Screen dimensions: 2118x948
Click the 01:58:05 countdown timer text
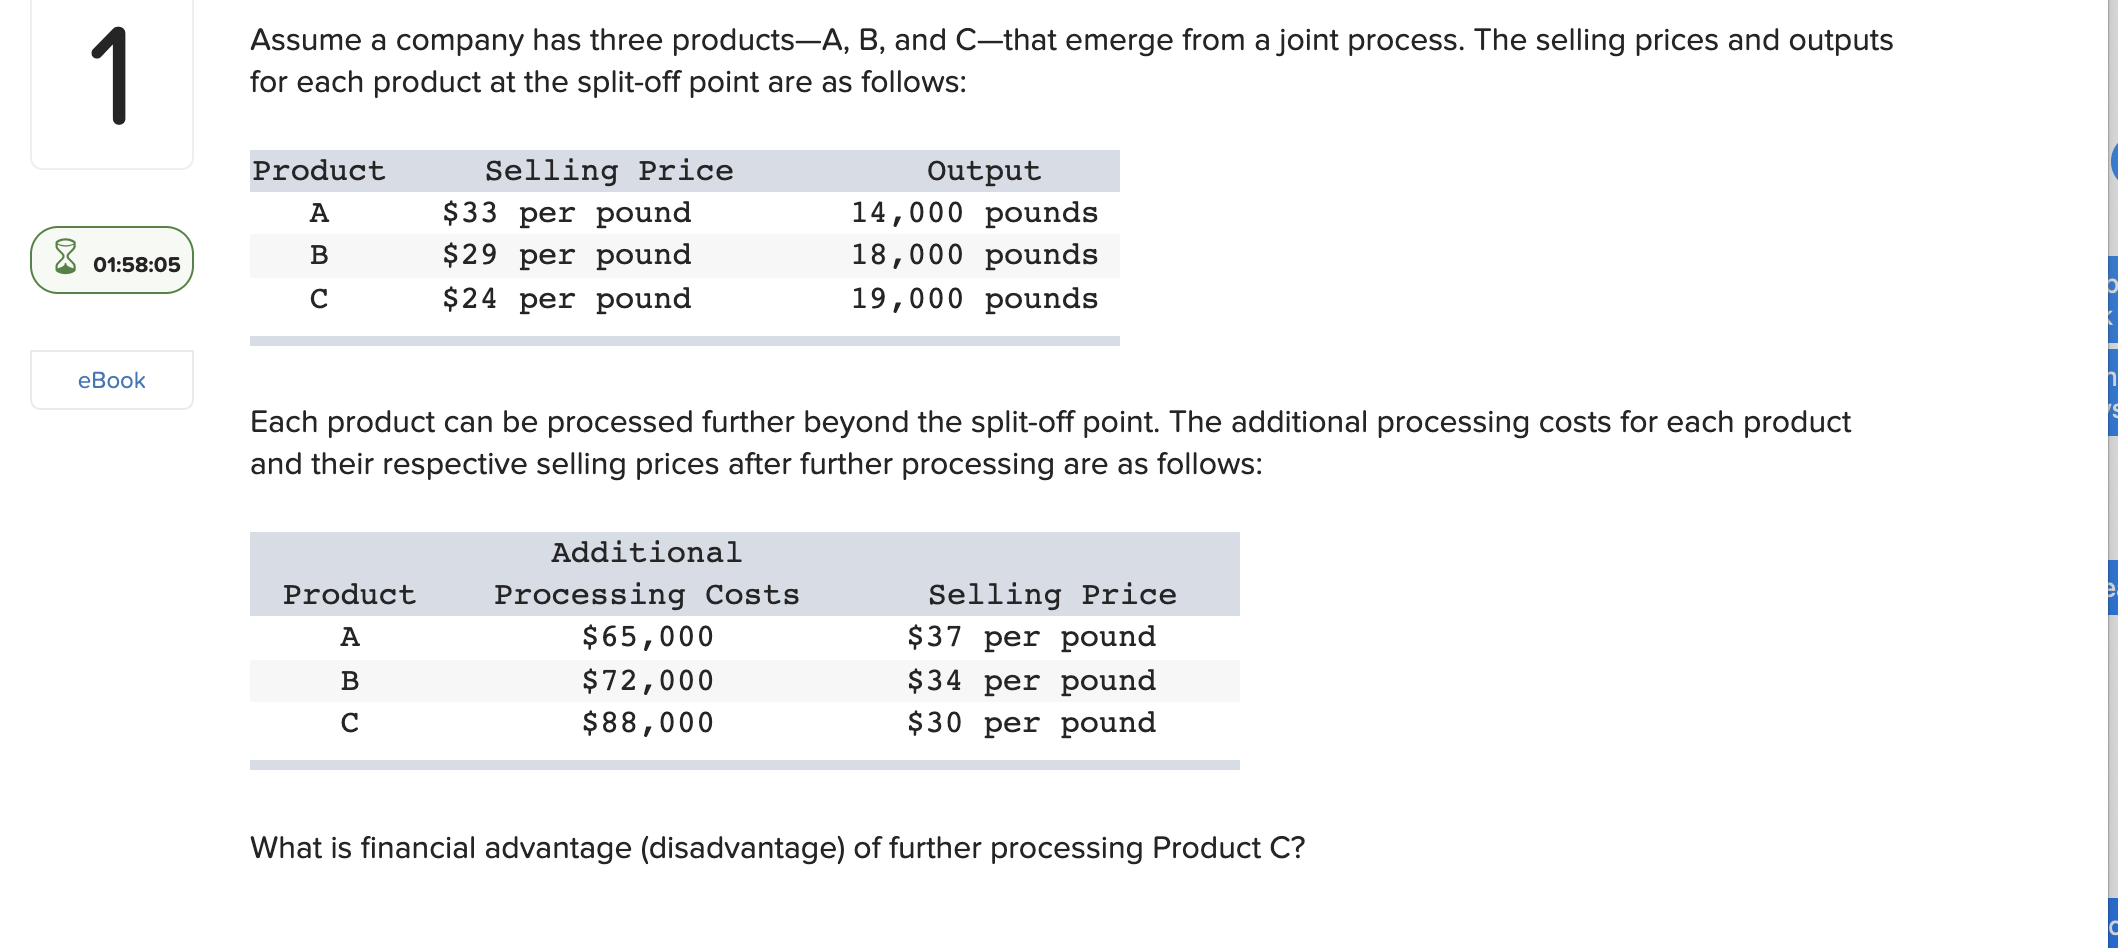pos(137,265)
